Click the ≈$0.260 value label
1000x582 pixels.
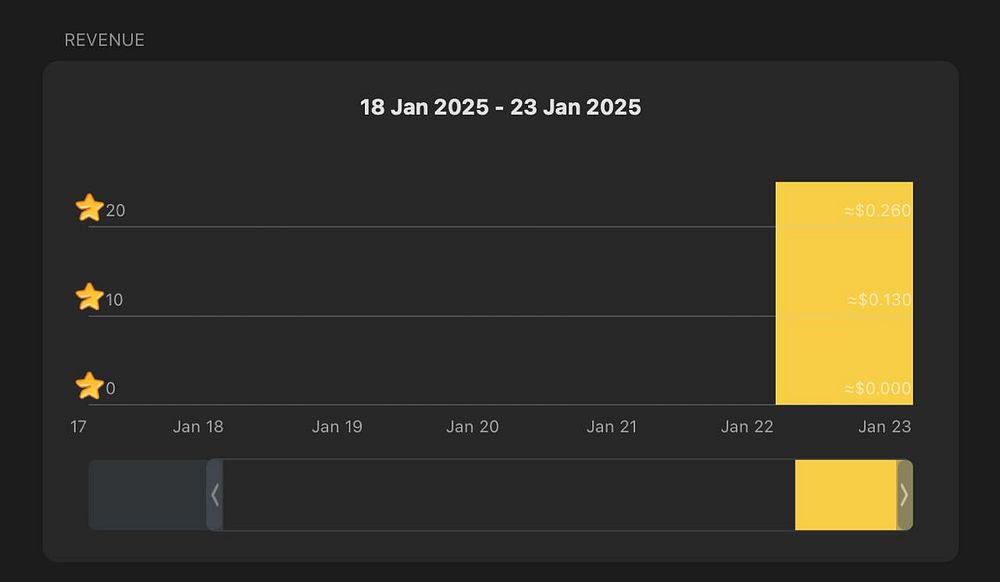click(878, 210)
